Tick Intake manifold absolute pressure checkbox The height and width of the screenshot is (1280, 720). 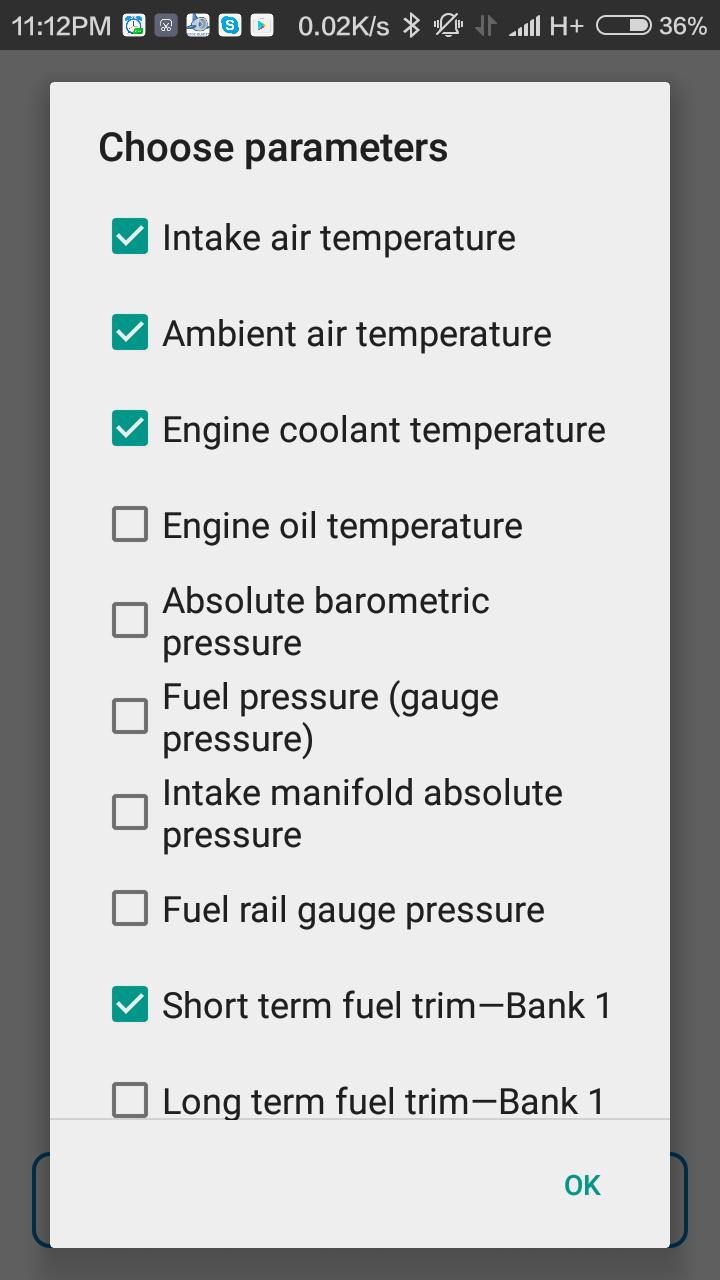(x=130, y=813)
